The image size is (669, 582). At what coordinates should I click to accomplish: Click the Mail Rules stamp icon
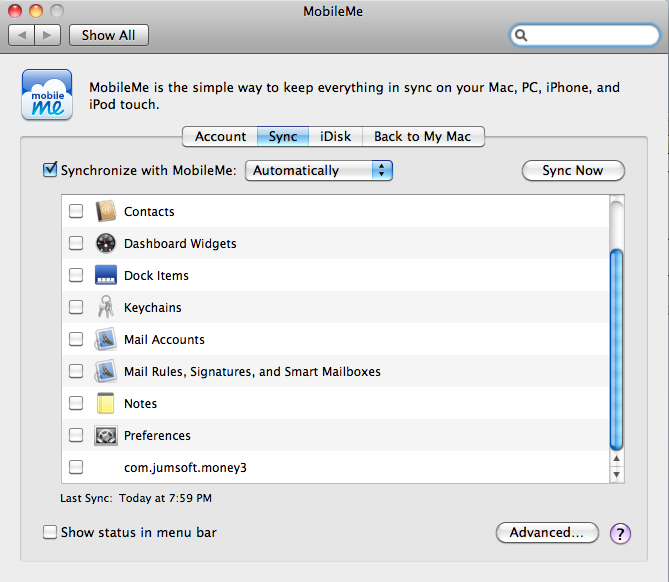click(105, 371)
